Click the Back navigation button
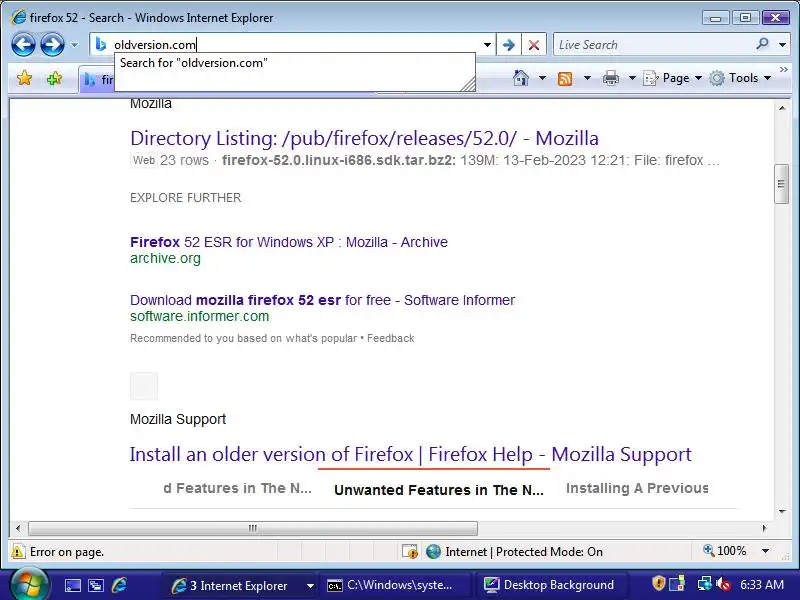The height and width of the screenshot is (600, 800). click(23, 45)
